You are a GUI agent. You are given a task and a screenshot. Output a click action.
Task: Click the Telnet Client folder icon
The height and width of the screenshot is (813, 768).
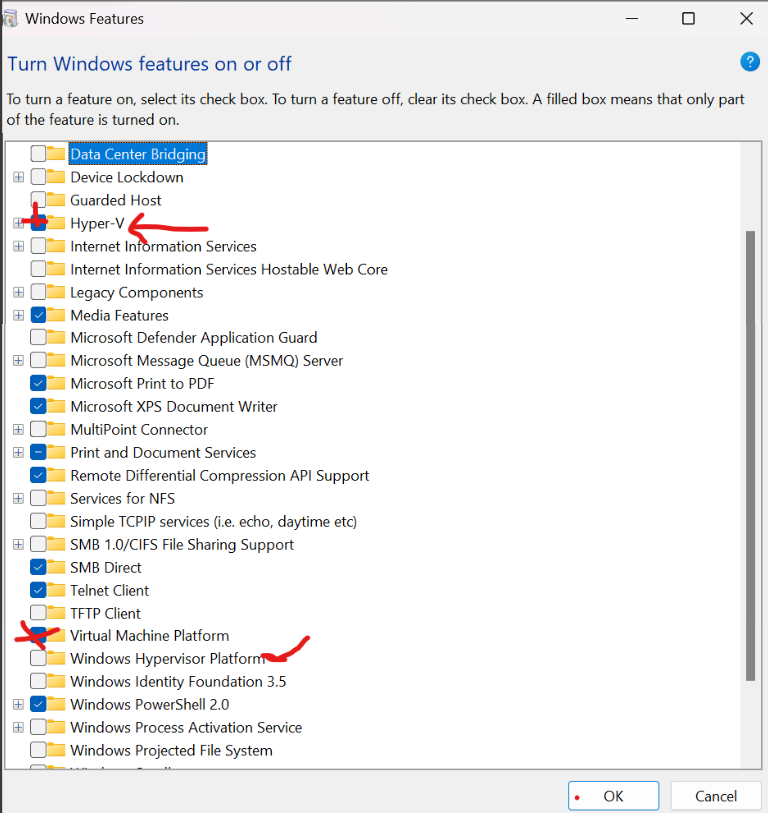coord(56,590)
